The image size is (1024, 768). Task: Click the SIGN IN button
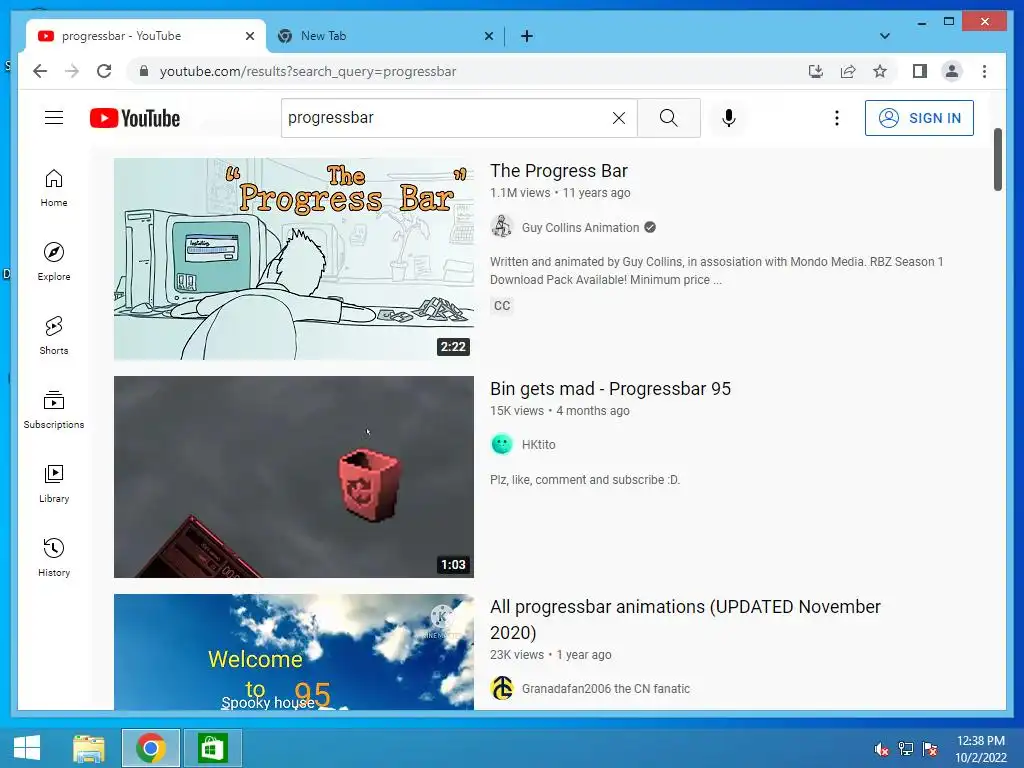[919, 118]
